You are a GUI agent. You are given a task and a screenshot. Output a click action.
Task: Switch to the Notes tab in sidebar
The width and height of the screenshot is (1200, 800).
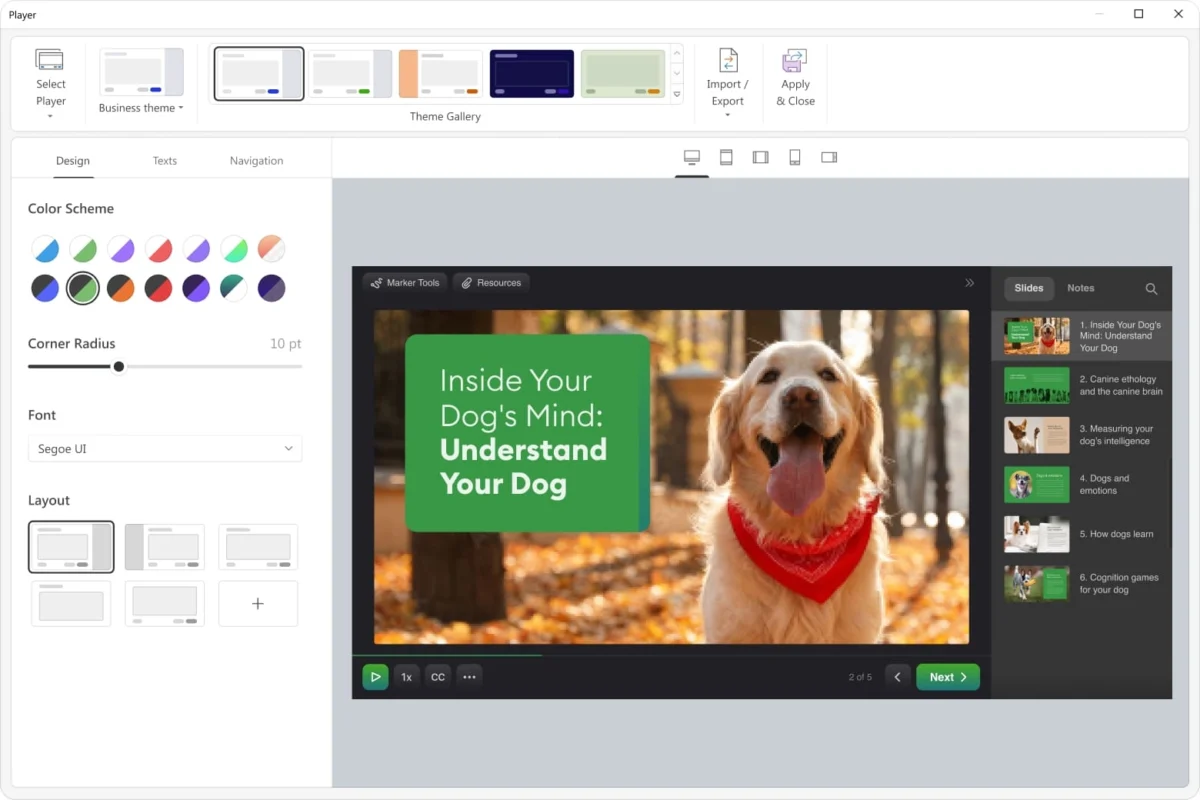click(1081, 288)
